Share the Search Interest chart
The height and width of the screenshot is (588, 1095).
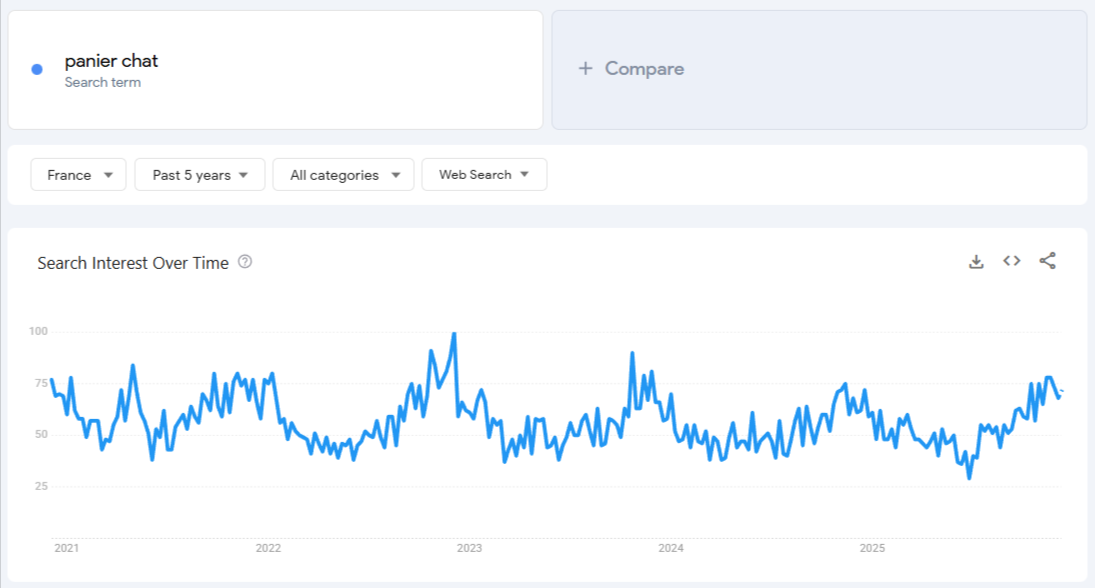click(x=1047, y=261)
